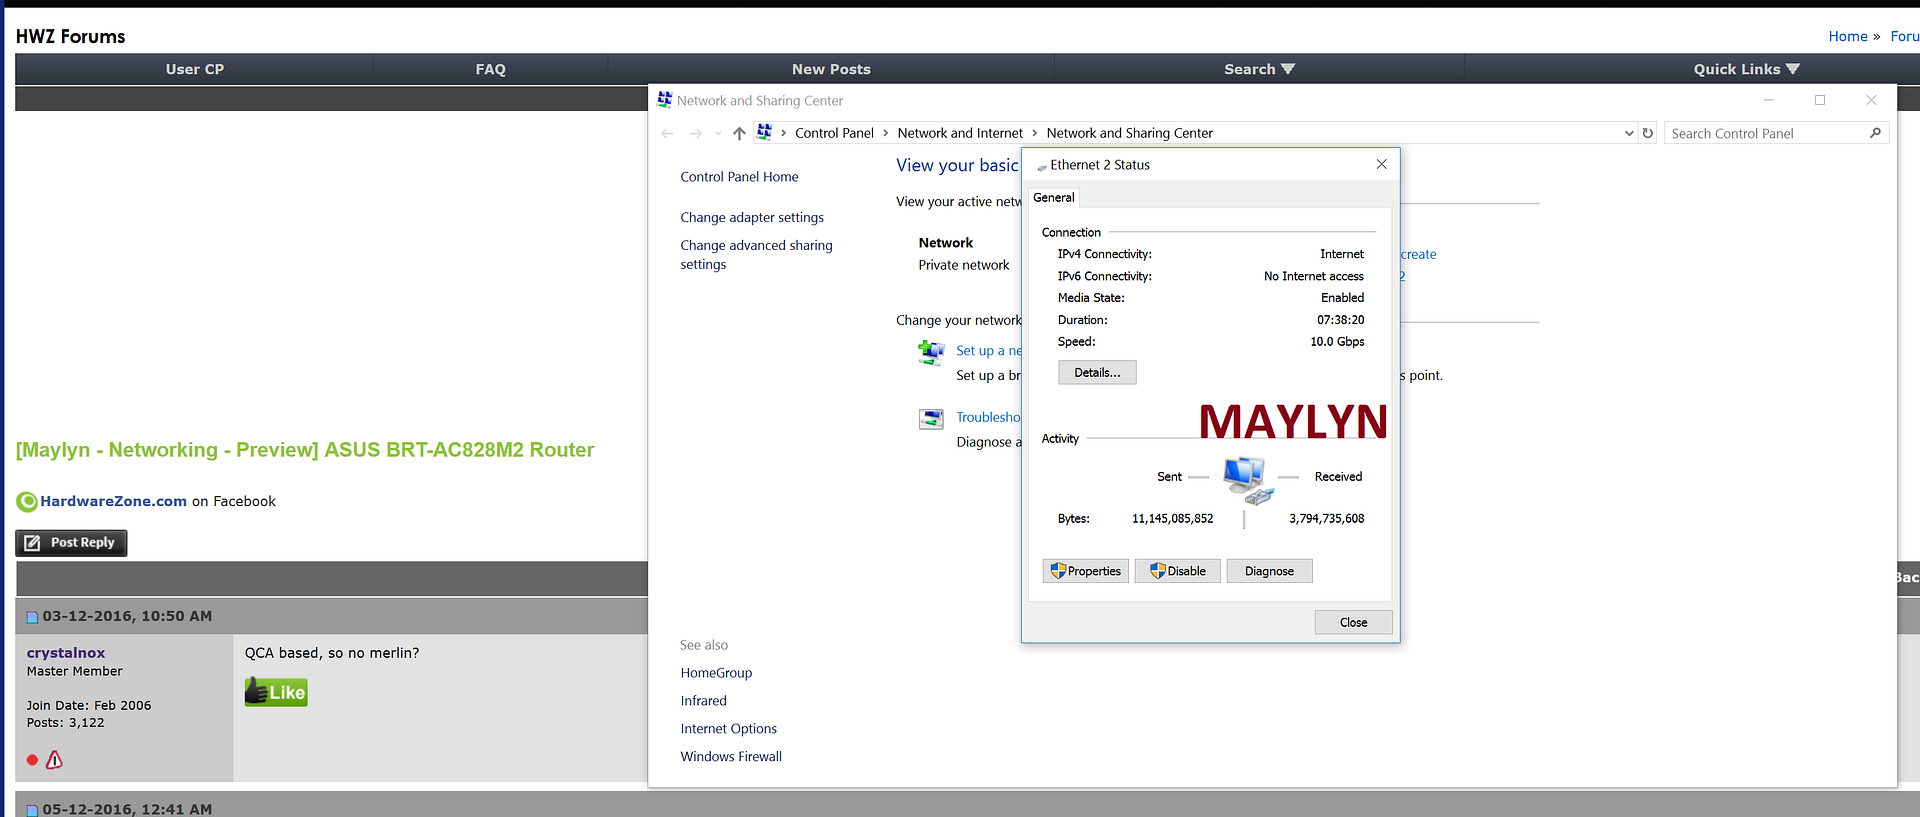The image size is (1920, 817).
Task: Click the network computers activity icon
Action: (1248, 480)
